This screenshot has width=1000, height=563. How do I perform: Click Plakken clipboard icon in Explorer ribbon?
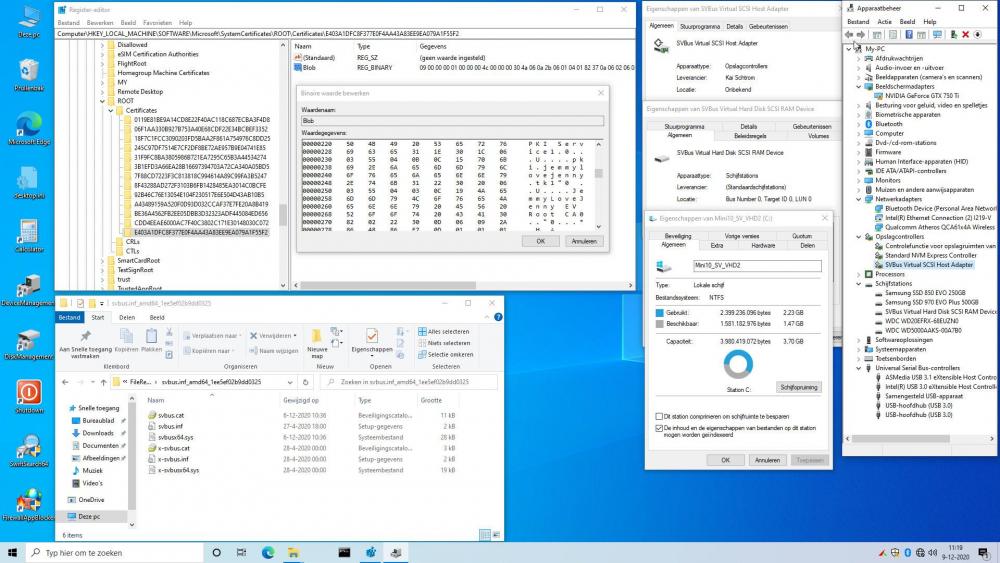[x=151, y=335]
